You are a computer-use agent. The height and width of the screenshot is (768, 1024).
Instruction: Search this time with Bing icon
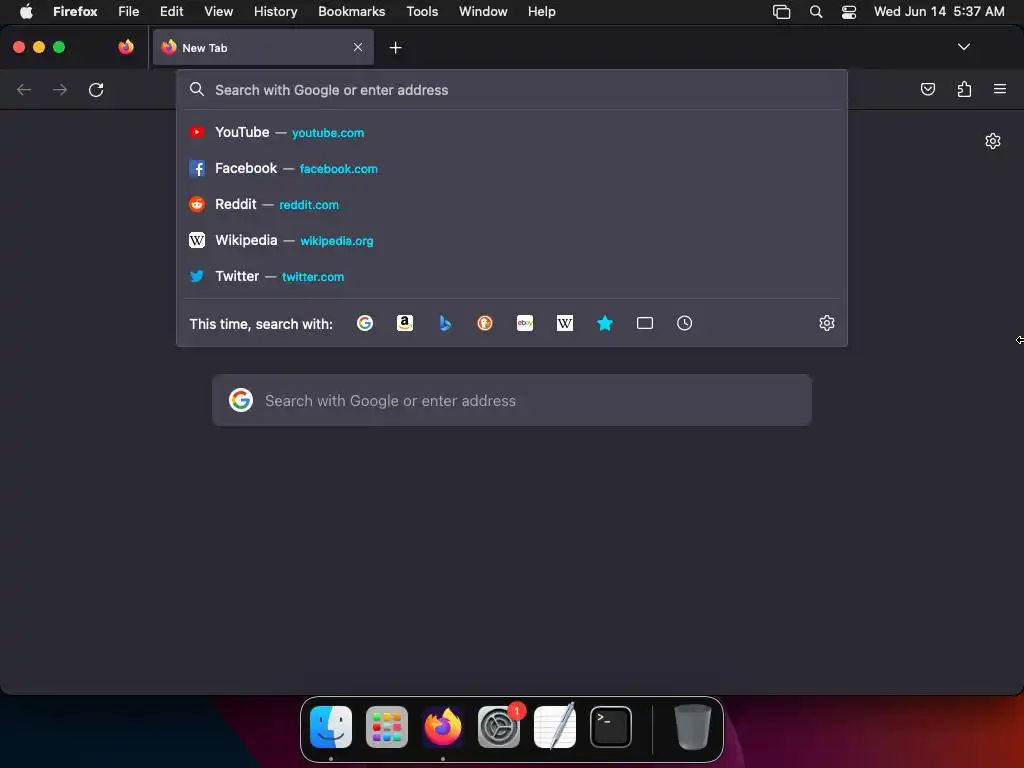coord(445,323)
